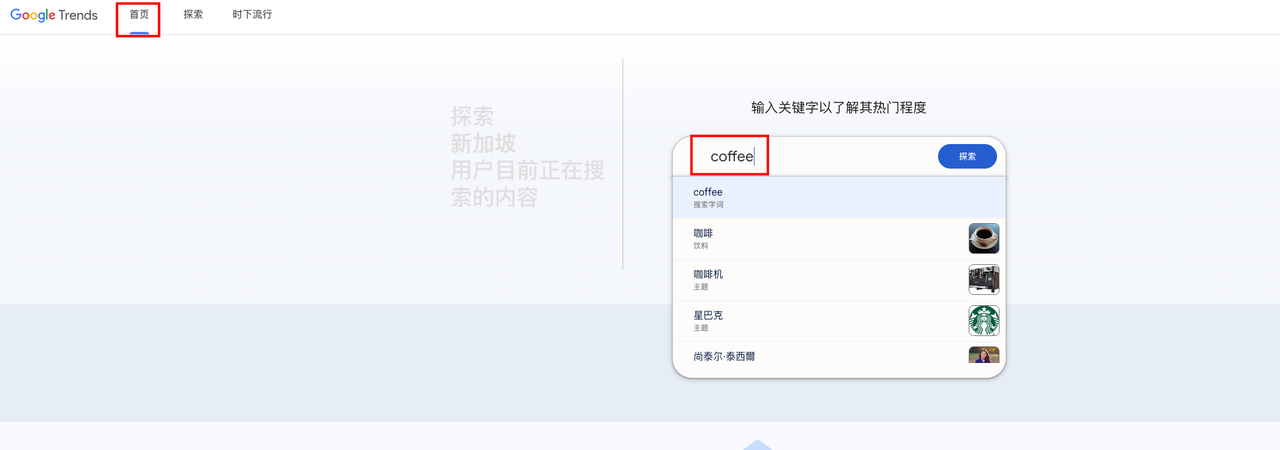Screen dimensions: 1280x450
Task: Open the Google Trends logo link
Action: click(54, 15)
